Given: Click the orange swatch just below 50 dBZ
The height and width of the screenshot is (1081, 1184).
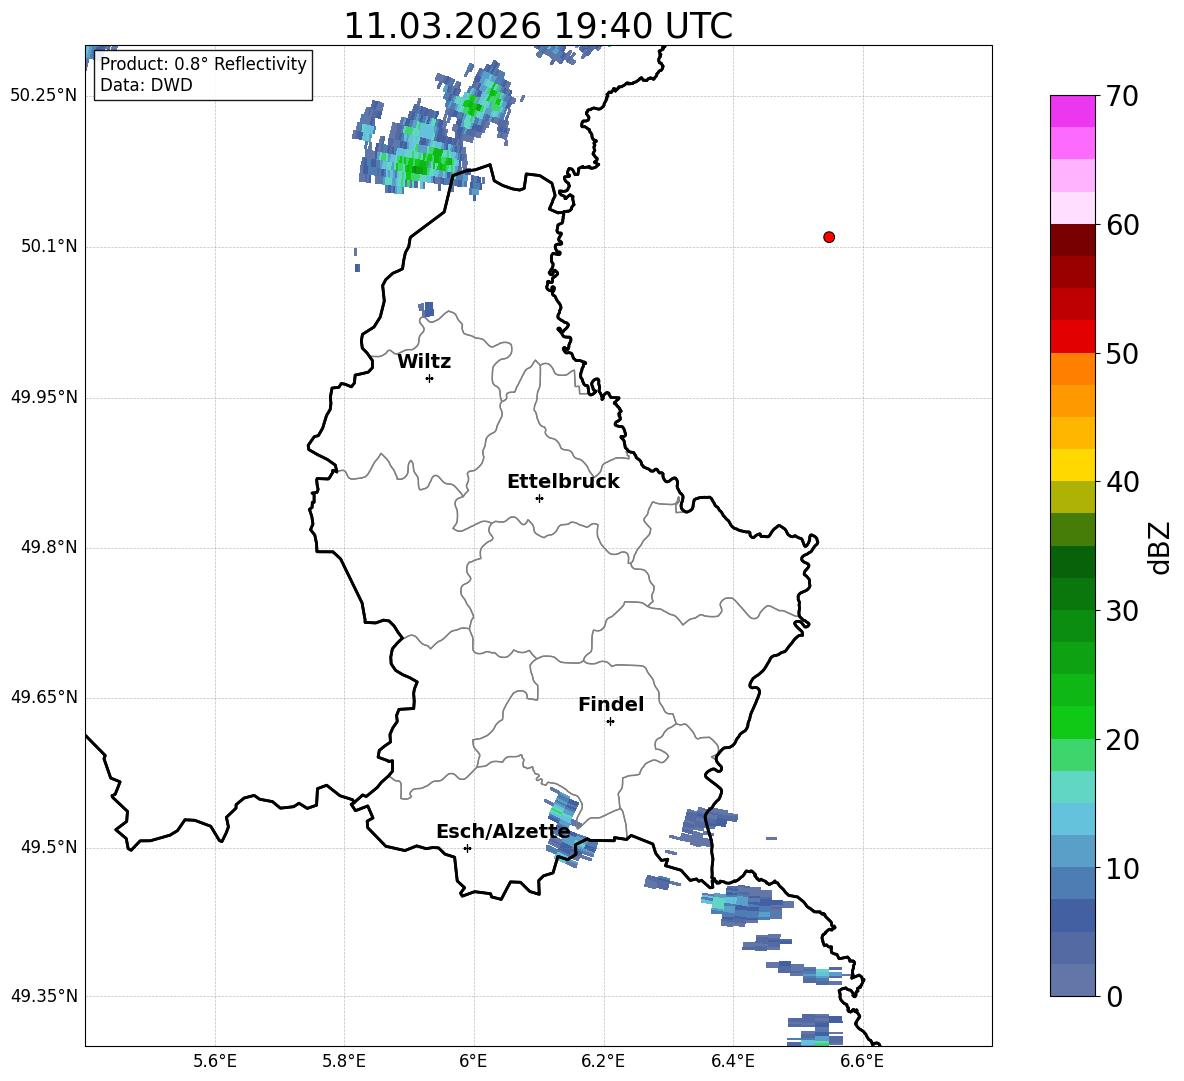Looking at the screenshot, I should [1072, 368].
